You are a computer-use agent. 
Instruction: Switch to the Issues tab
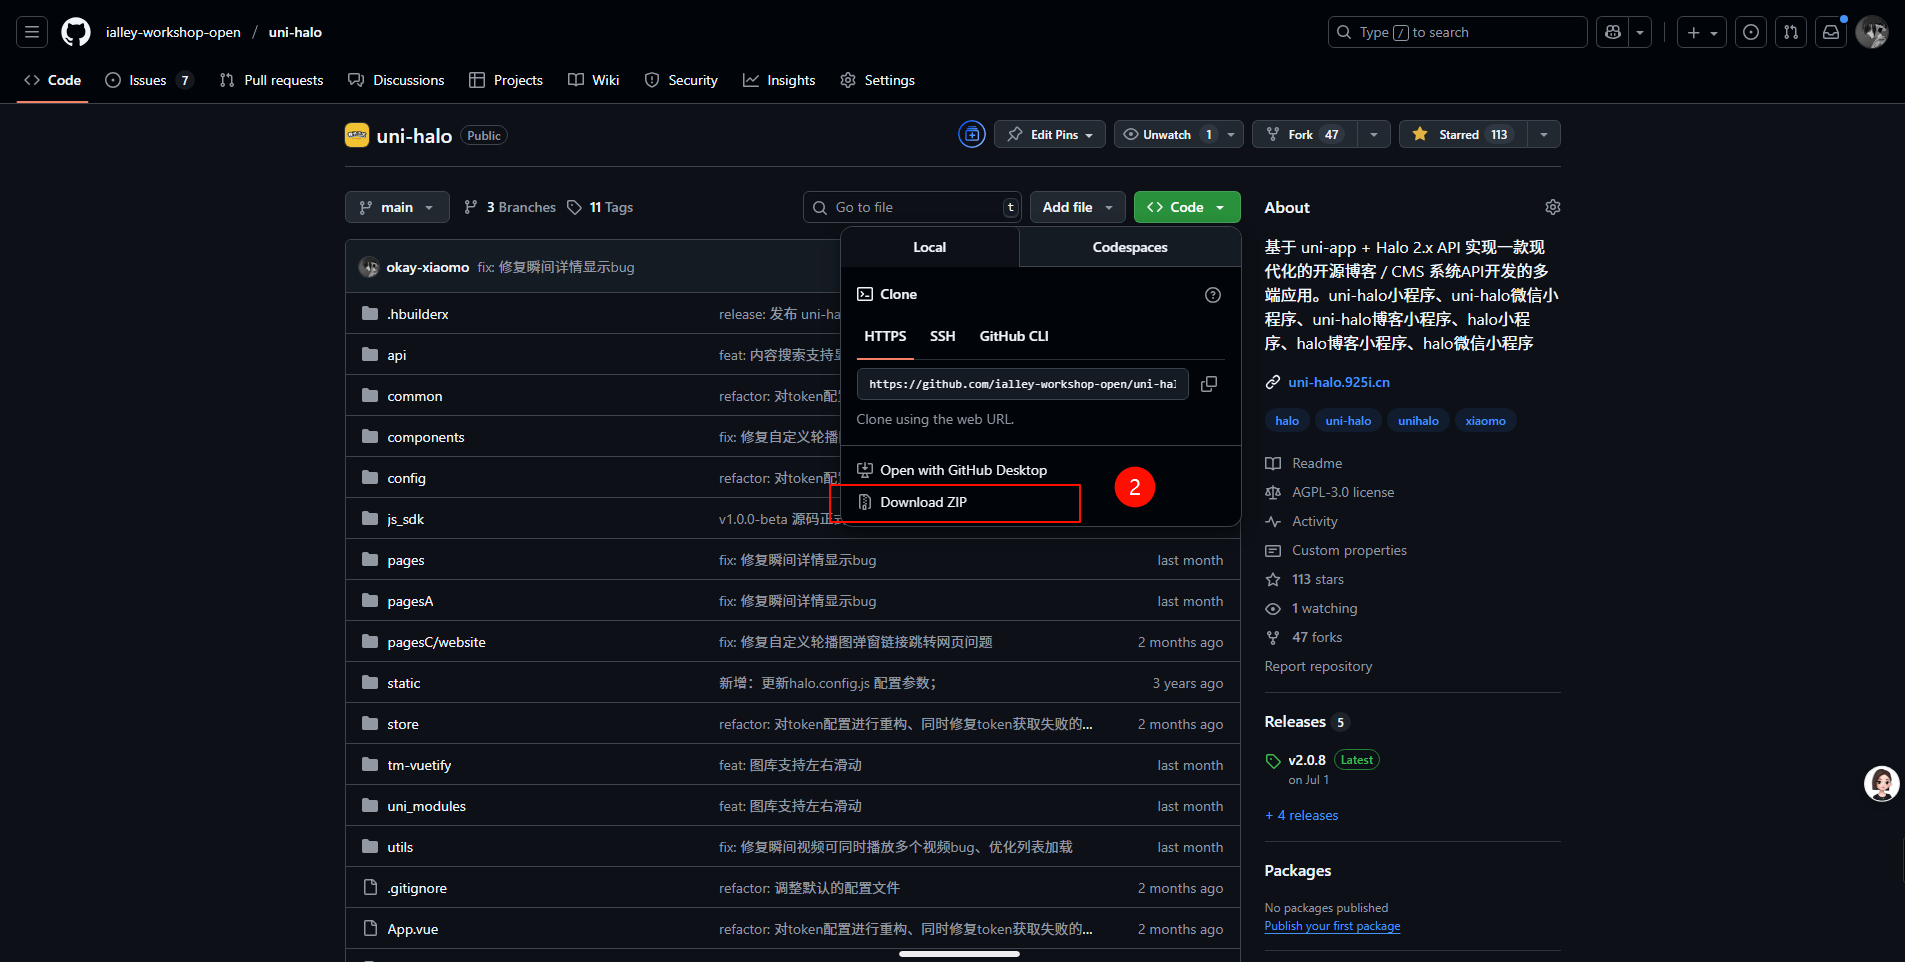coord(149,80)
